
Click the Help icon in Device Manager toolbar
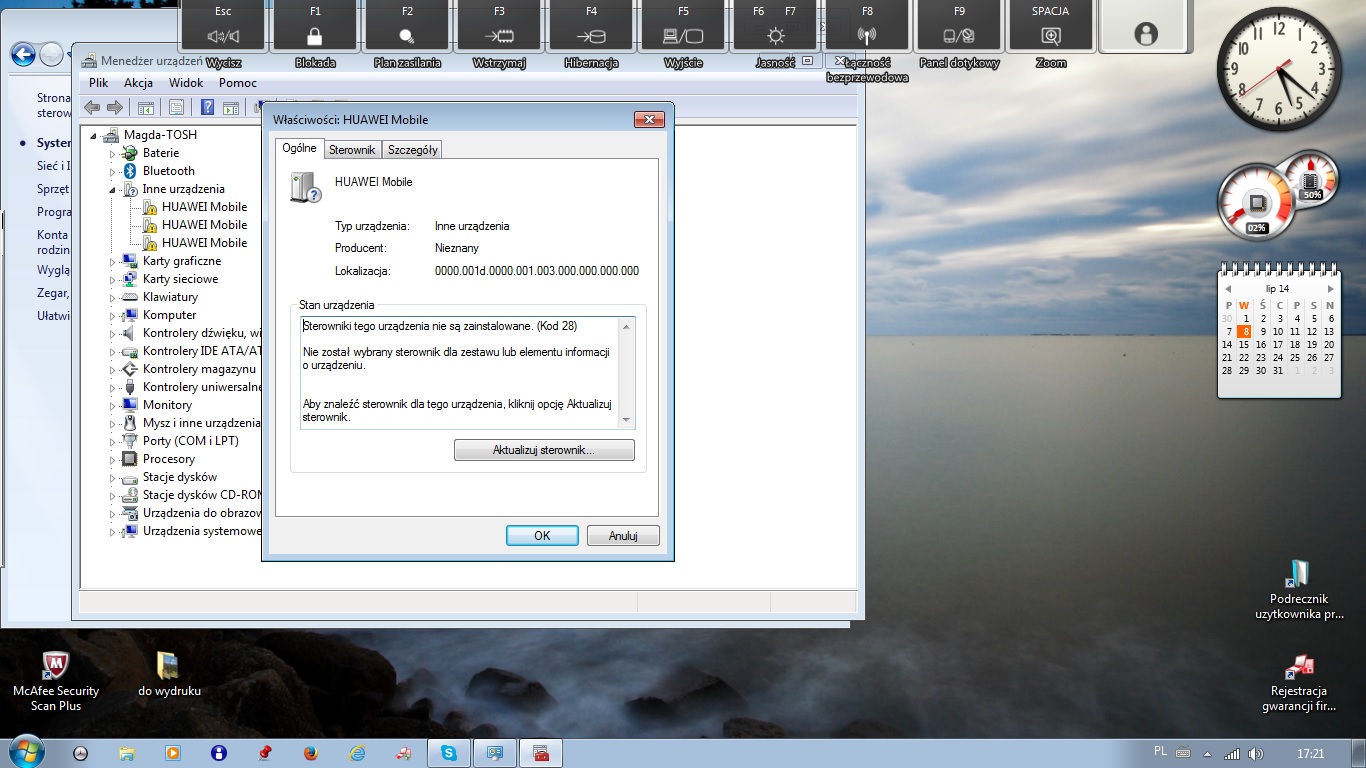pyautogui.click(x=207, y=108)
